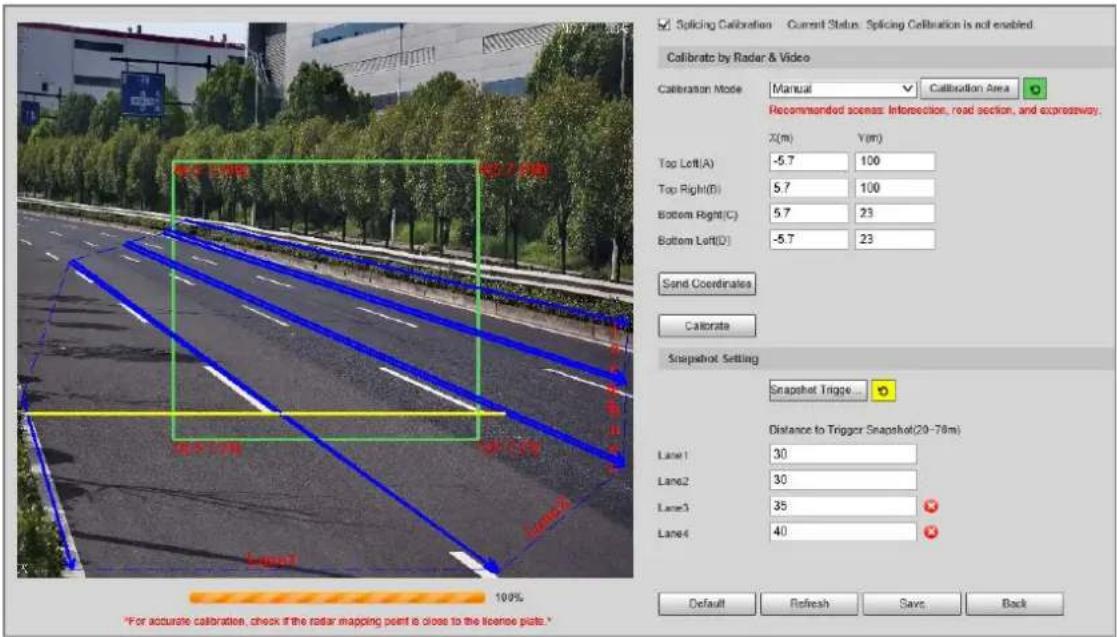Click the red Recommended scenes text
Viewport: 1117px width, 637px height.
(x=935, y=110)
